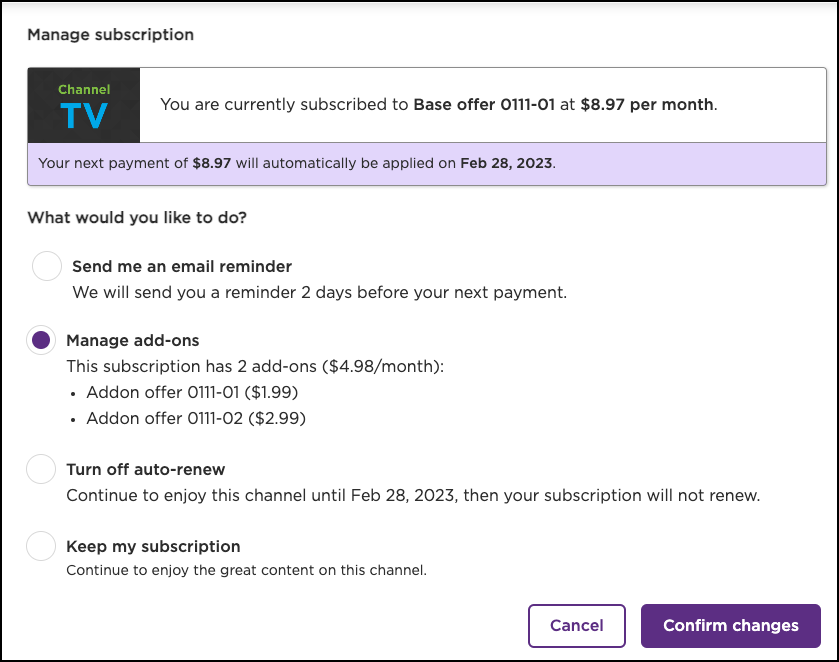839x662 pixels.
Task: Select the Manage add-ons radio button
Action: coord(41,340)
